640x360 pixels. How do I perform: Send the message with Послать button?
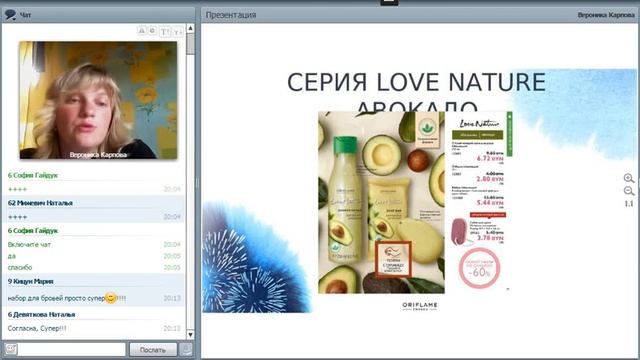[x=153, y=350]
